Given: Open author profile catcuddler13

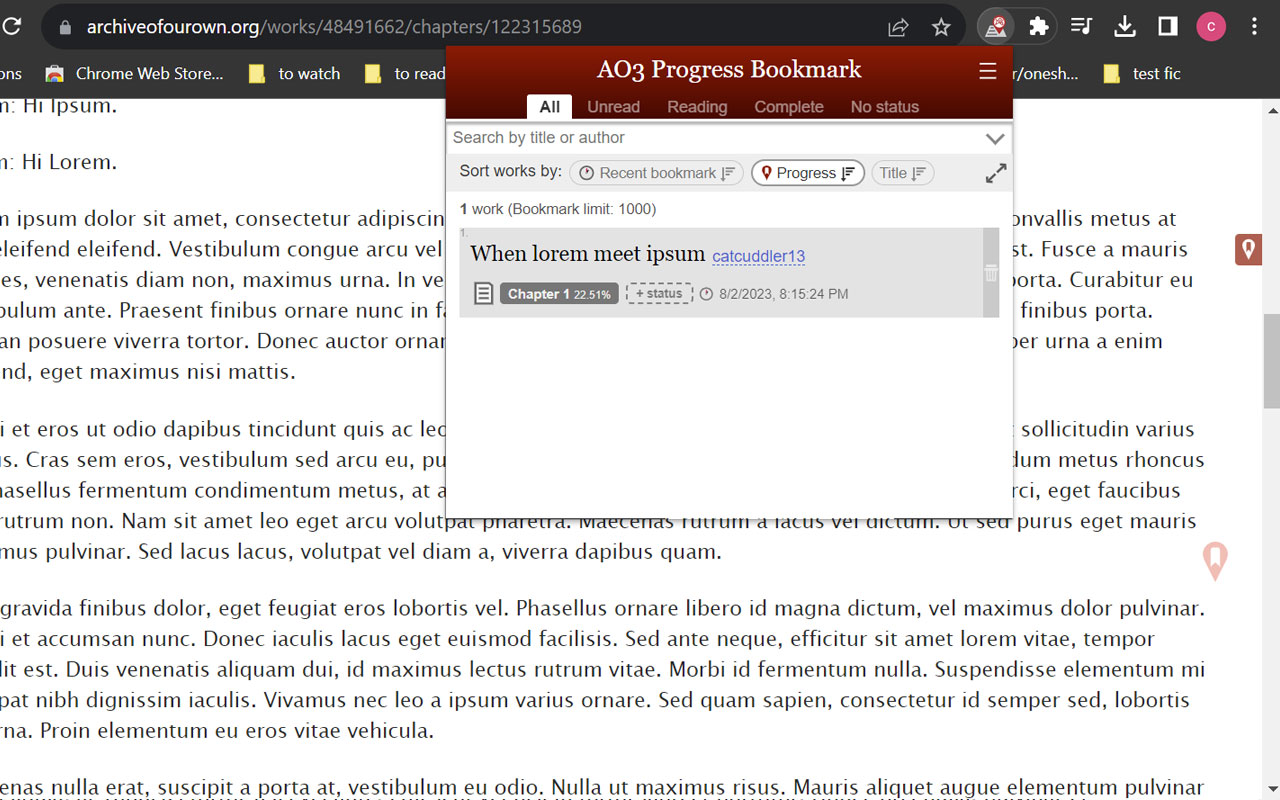Looking at the screenshot, I should (758, 256).
